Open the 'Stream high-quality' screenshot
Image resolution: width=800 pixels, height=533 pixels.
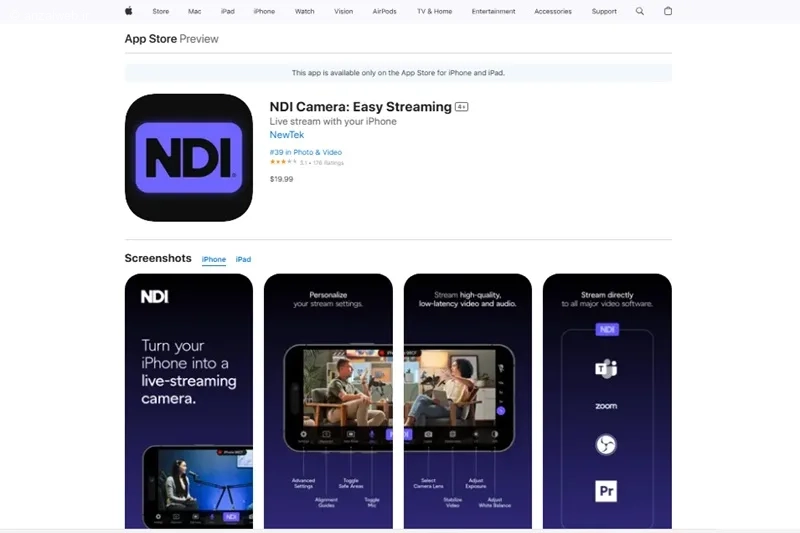(468, 401)
